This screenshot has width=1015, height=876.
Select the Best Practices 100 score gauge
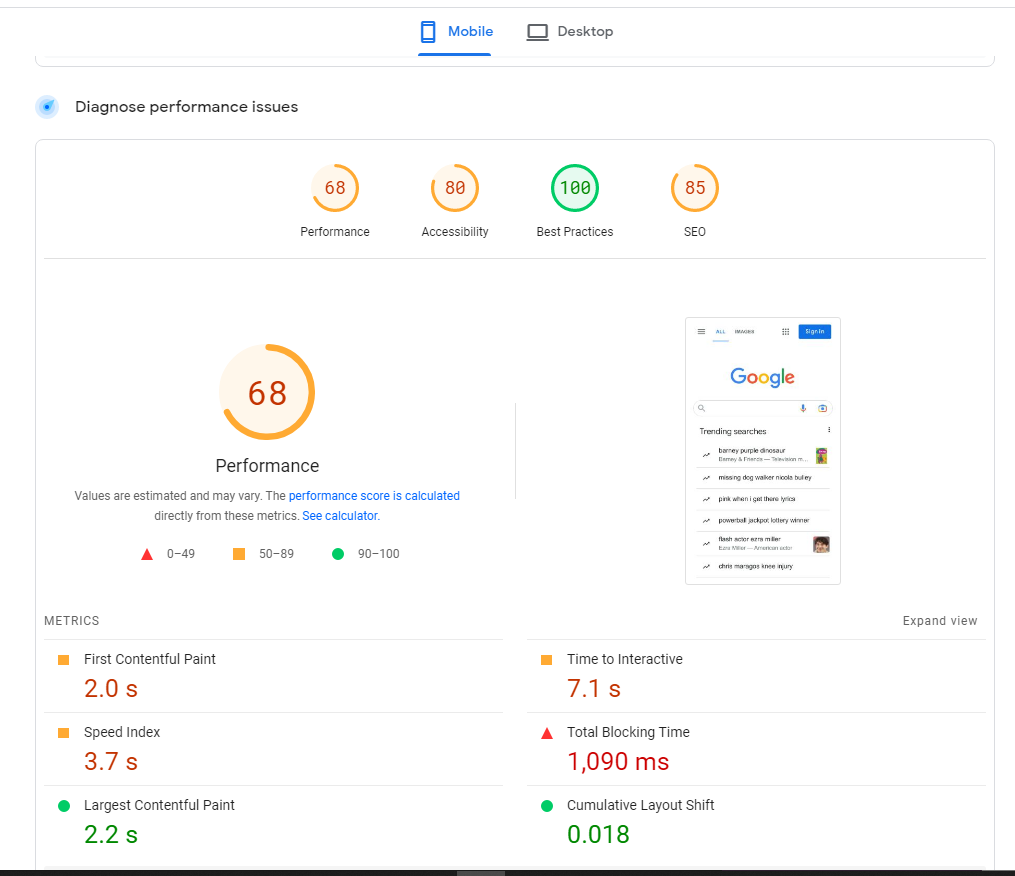point(575,188)
